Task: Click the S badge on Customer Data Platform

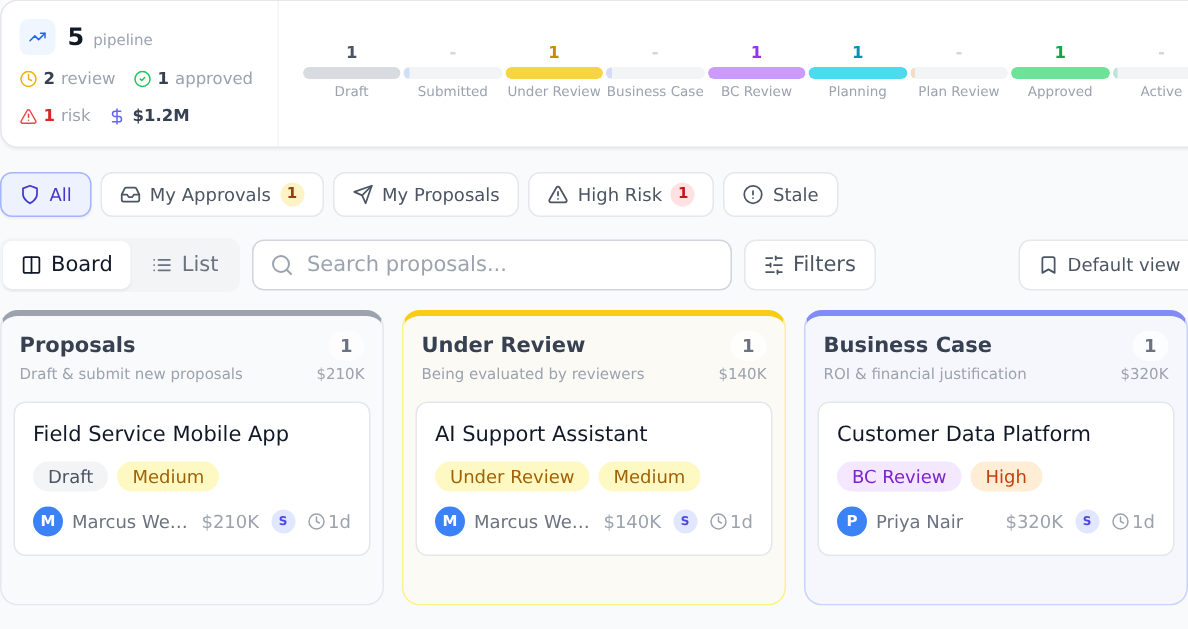Action: 1087,521
